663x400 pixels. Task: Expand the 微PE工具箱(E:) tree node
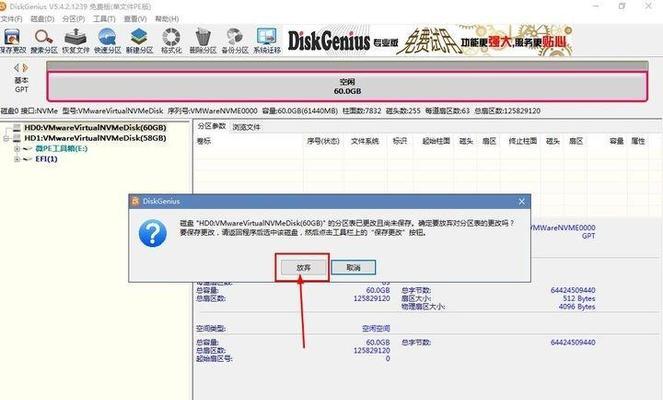[x=17, y=149]
